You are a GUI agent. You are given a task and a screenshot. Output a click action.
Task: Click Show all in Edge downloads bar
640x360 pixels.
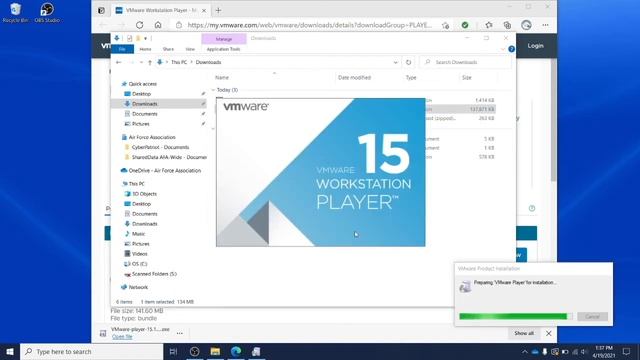pyautogui.click(x=524, y=333)
